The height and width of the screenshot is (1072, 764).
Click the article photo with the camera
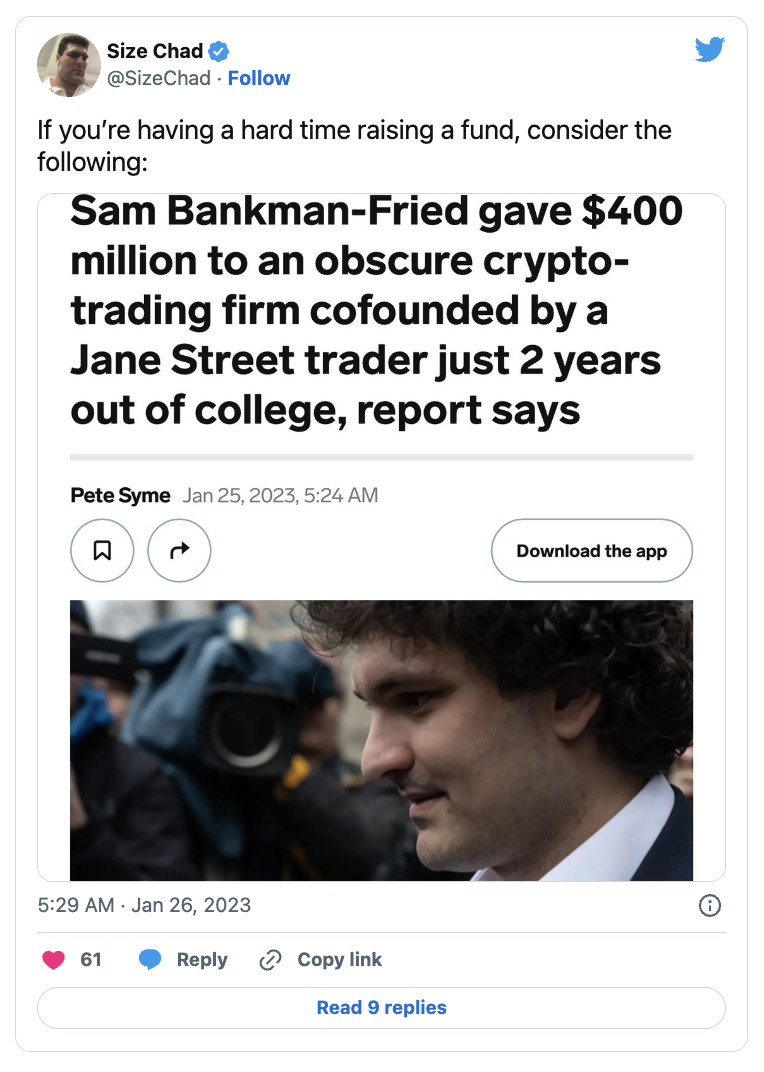pyautogui.click(x=381, y=740)
